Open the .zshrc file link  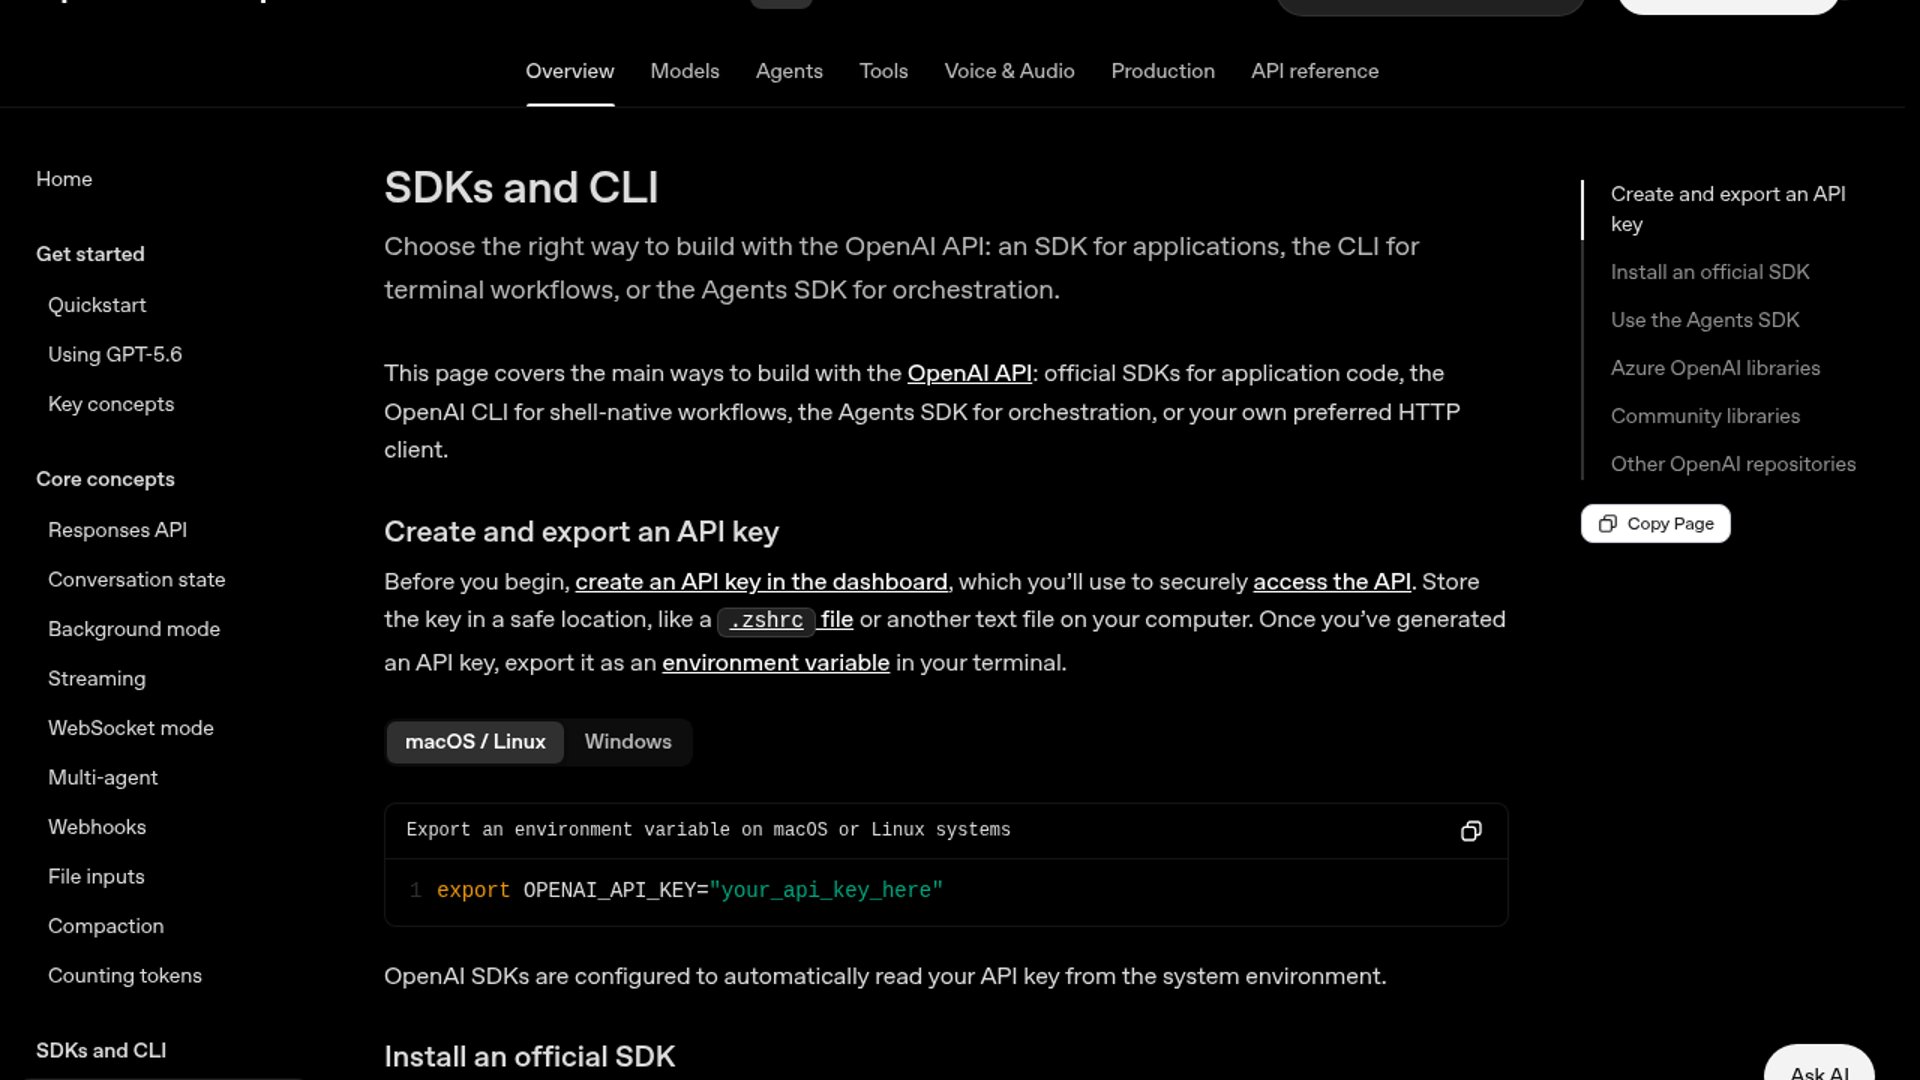point(785,620)
